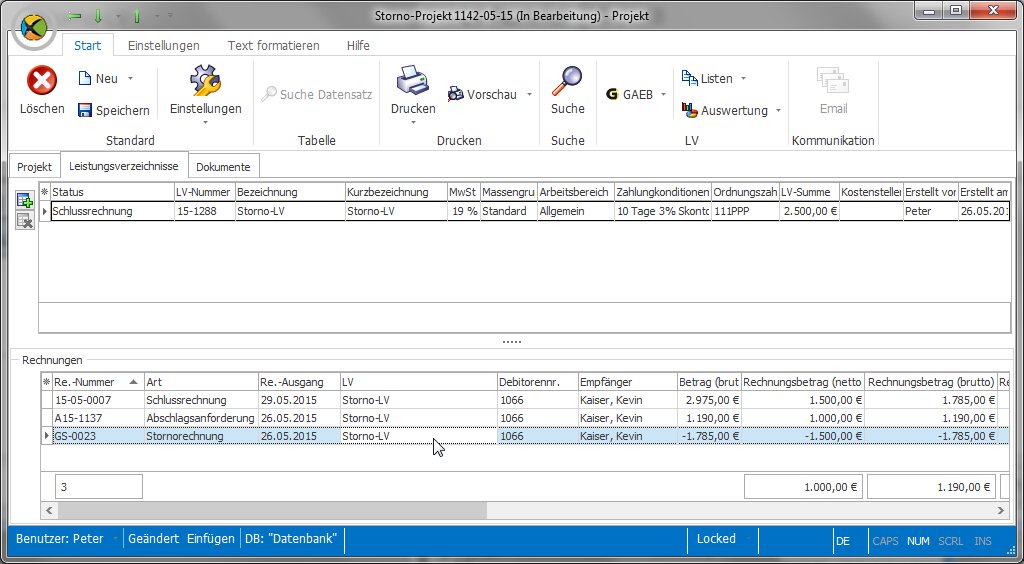Click the green down arrow in title bar

coord(99,15)
